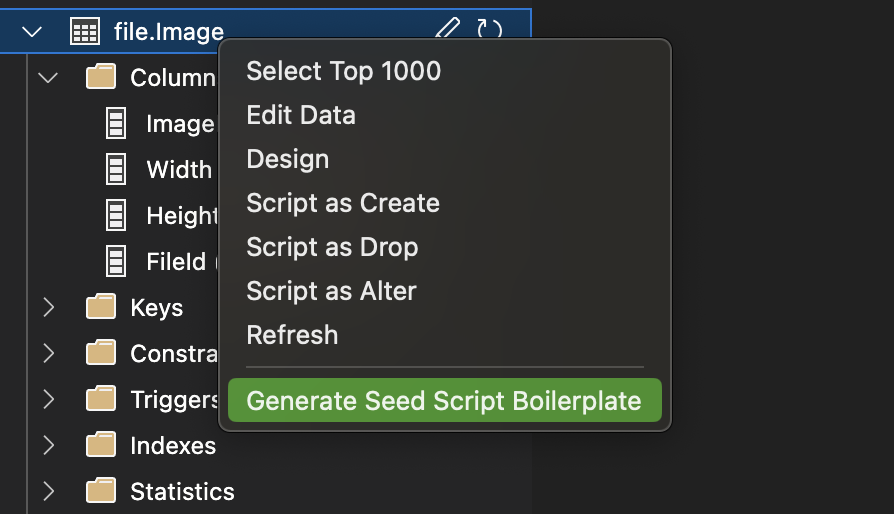Select Edit Data menu option

tap(300, 115)
